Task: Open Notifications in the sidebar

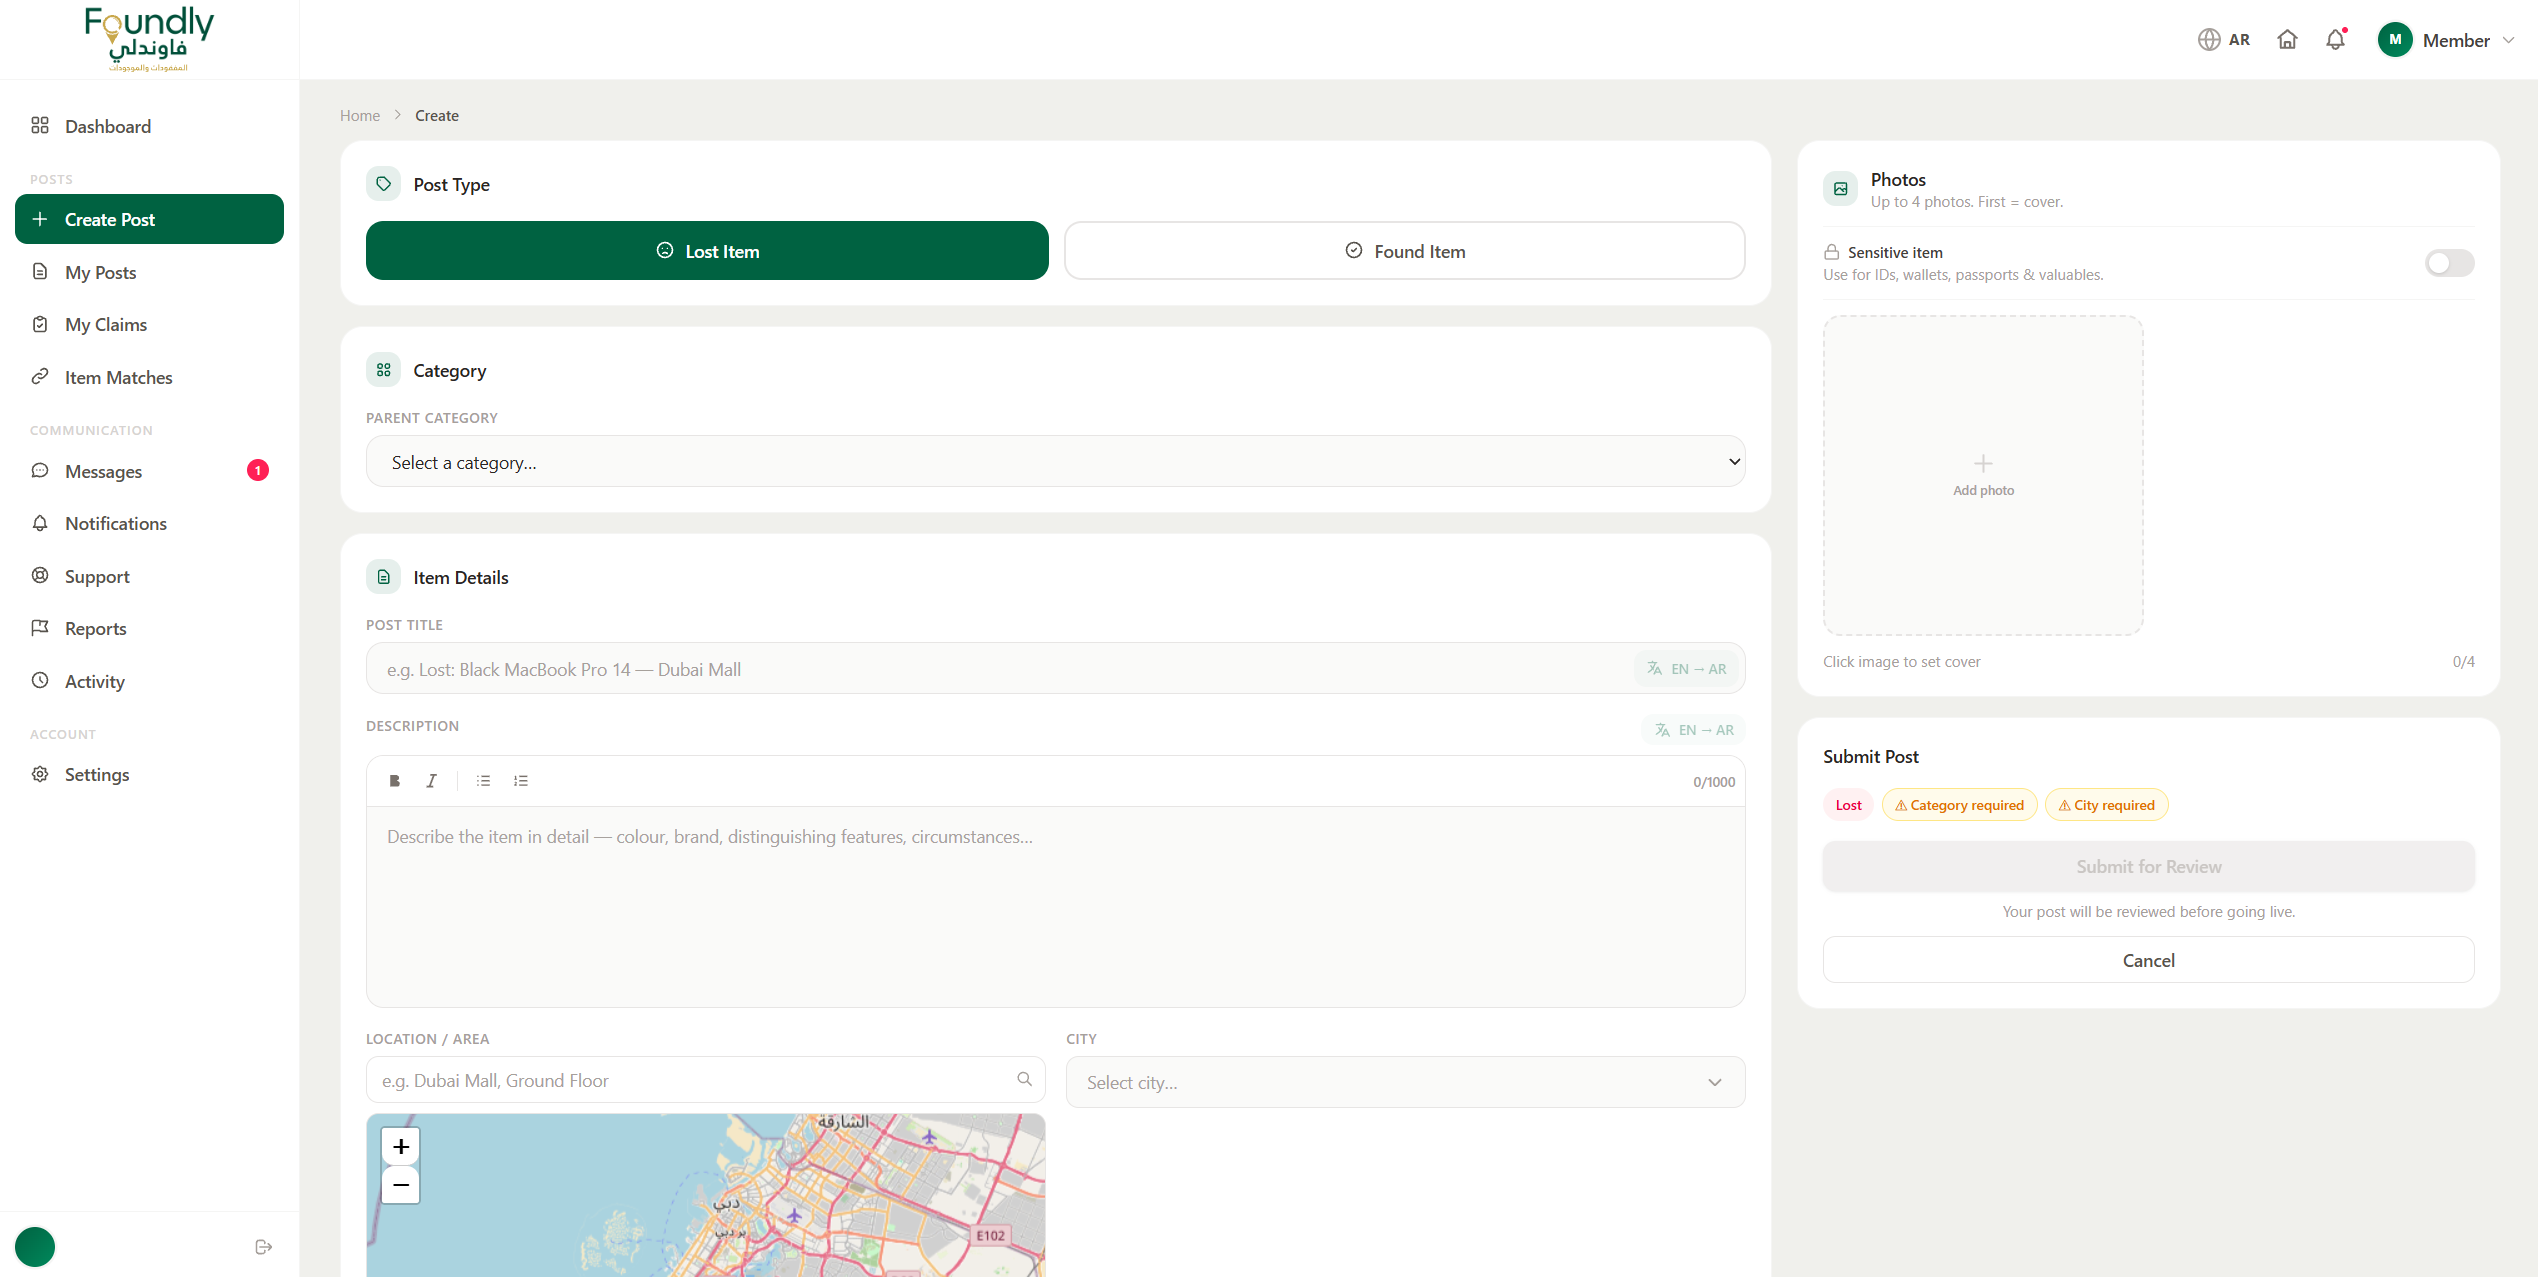Action: point(149,523)
